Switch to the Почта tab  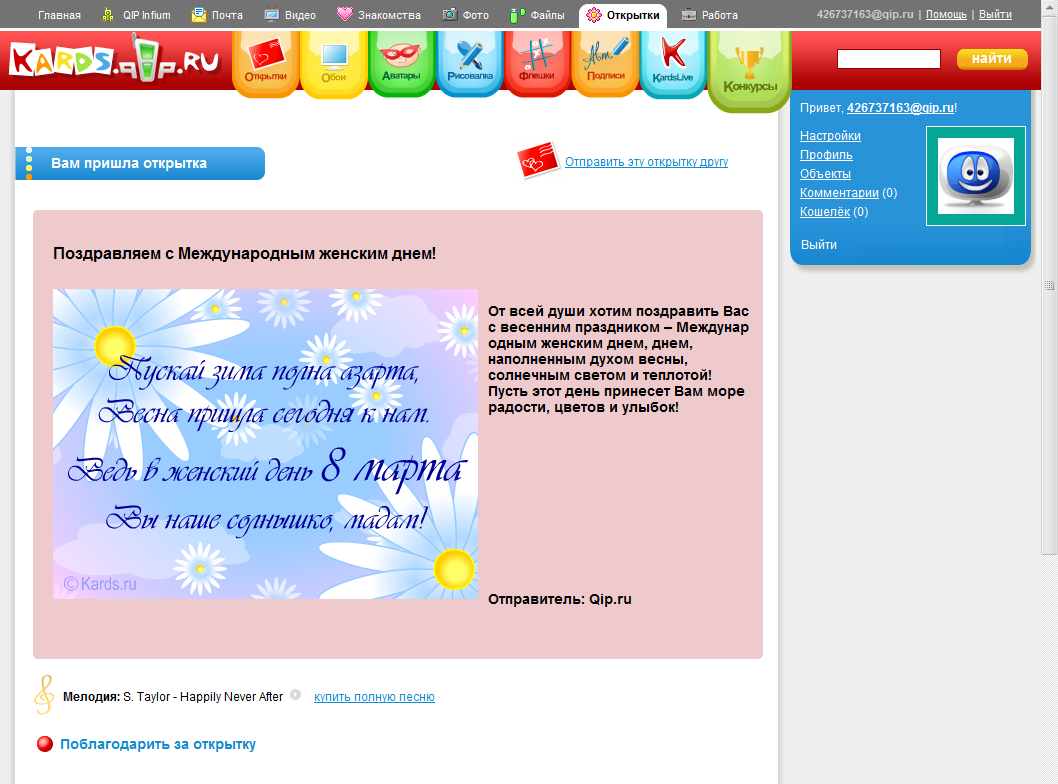pos(227,15)
